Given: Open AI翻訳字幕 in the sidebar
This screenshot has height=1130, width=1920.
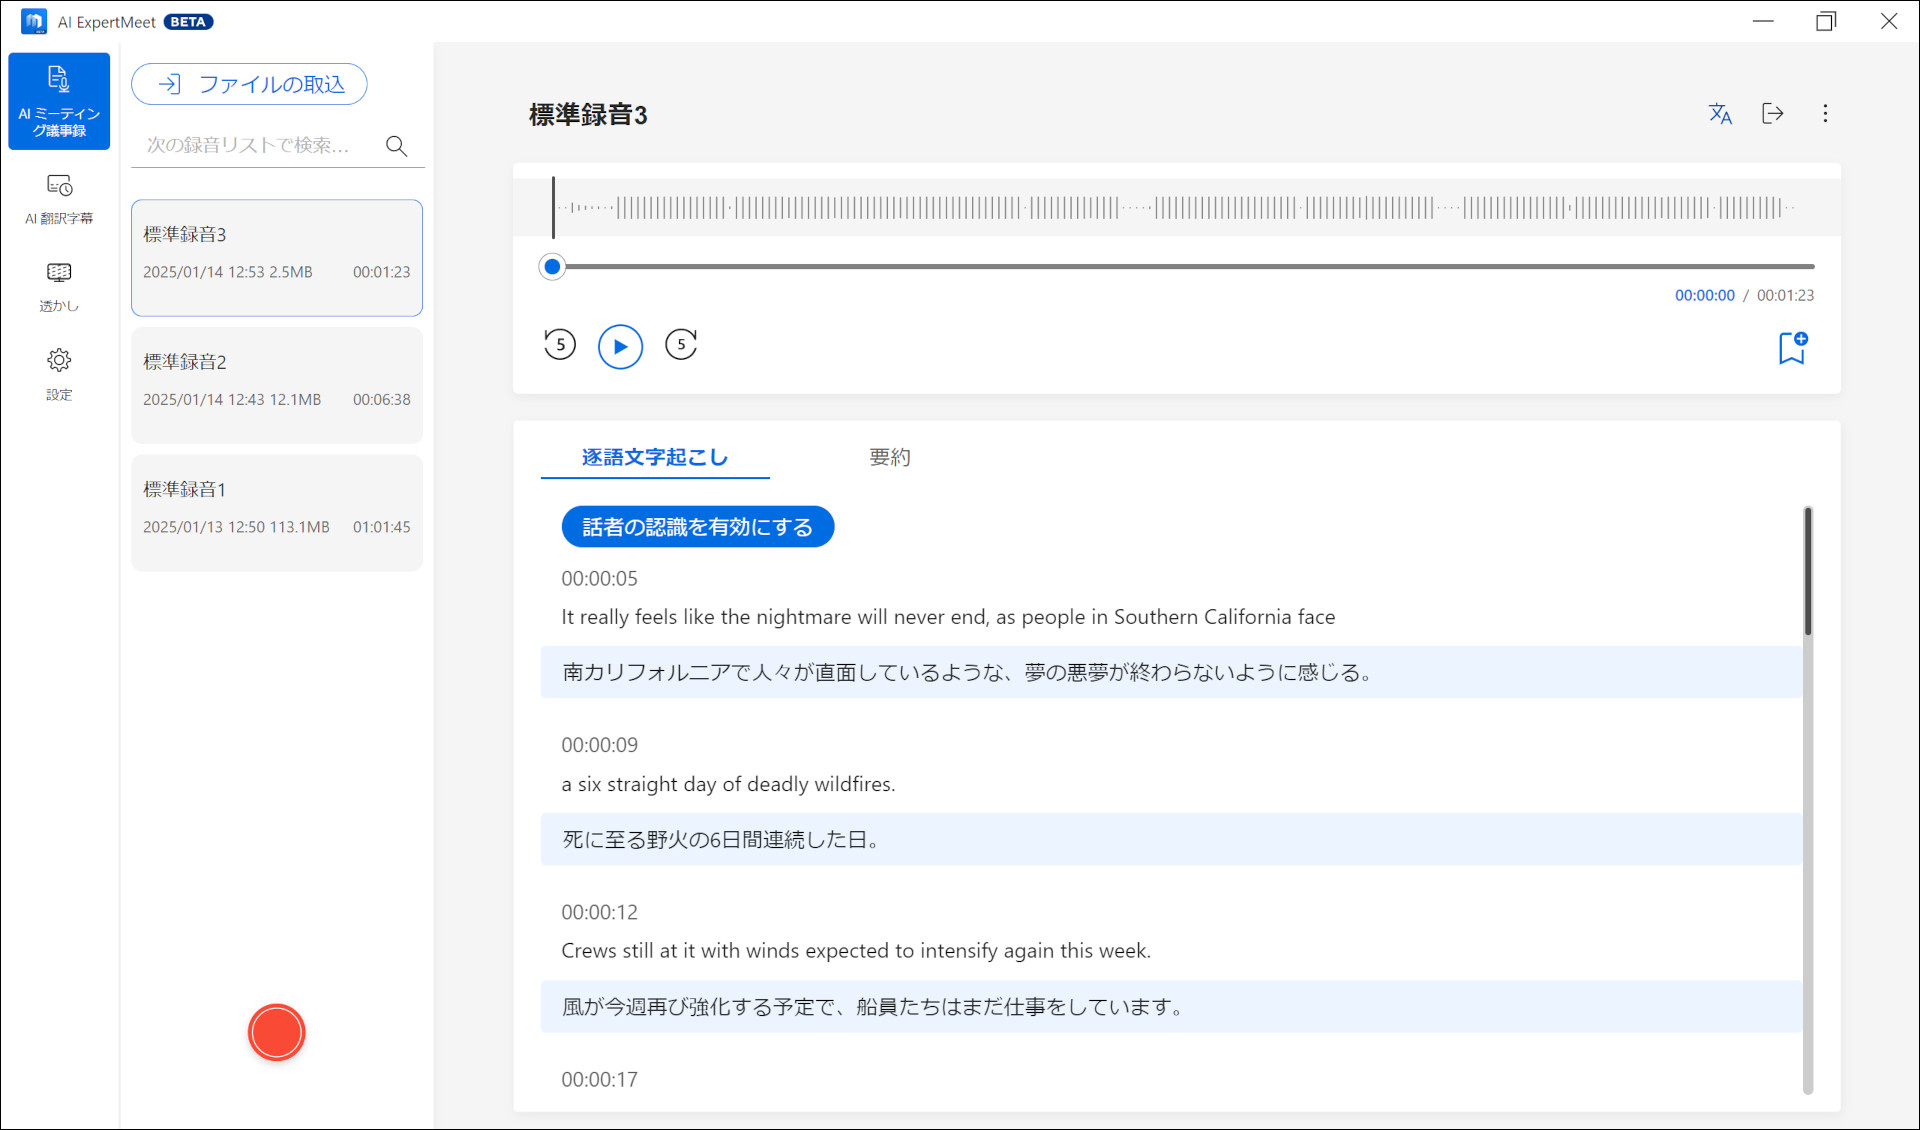Looking at the screenshot, I should pyautogui.click(x=59, y=198).
